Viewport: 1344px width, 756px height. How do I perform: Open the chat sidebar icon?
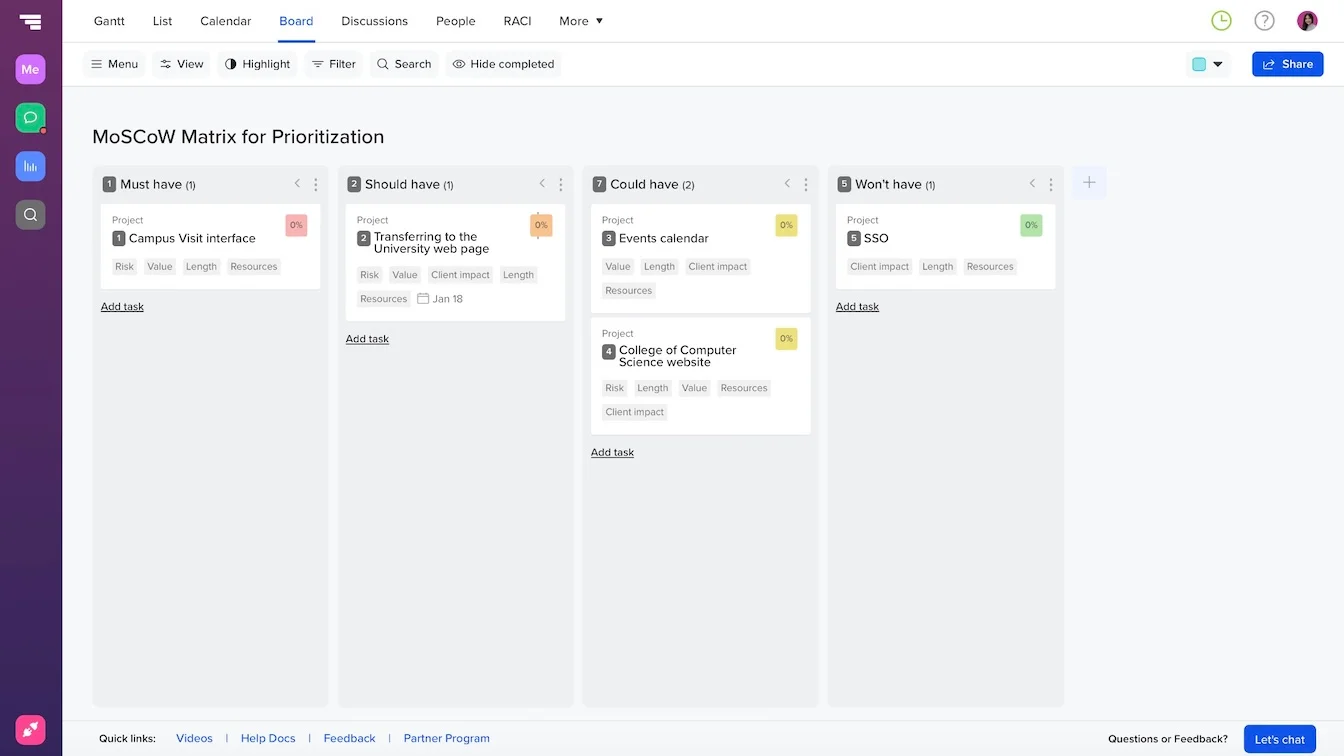pos(30,117)
